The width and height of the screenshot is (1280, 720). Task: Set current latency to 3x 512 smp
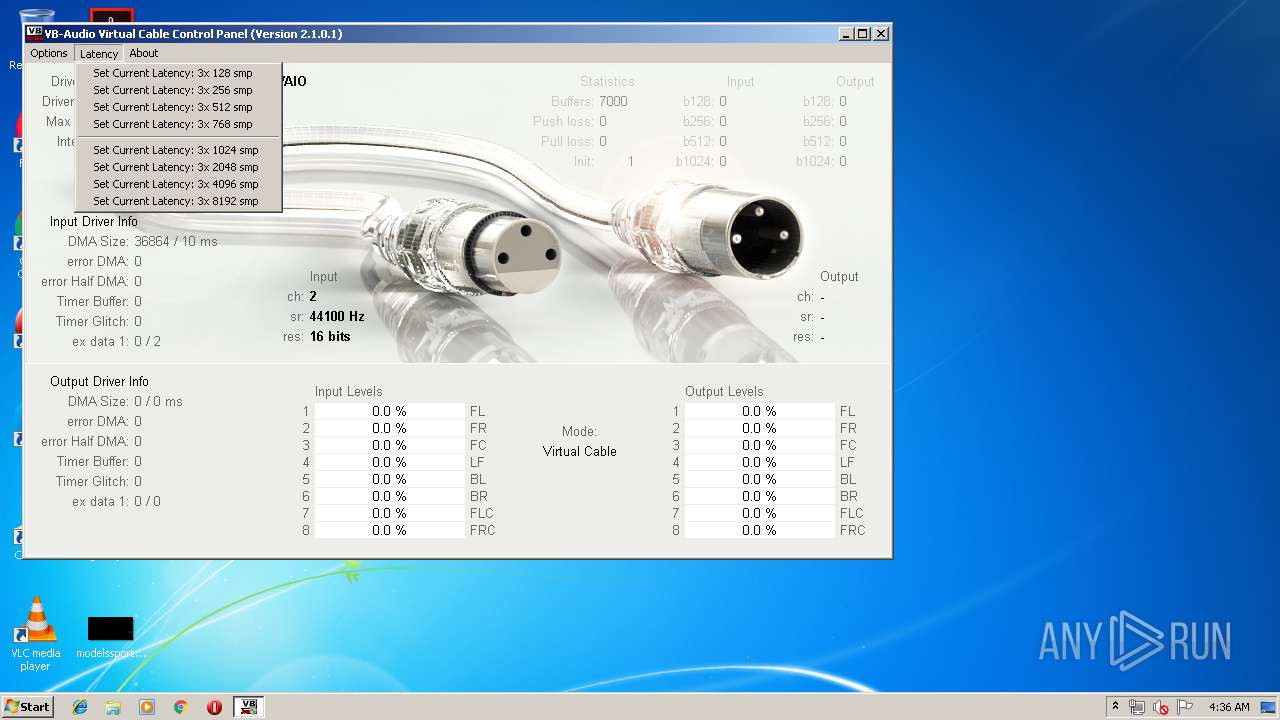coord(178,107)
